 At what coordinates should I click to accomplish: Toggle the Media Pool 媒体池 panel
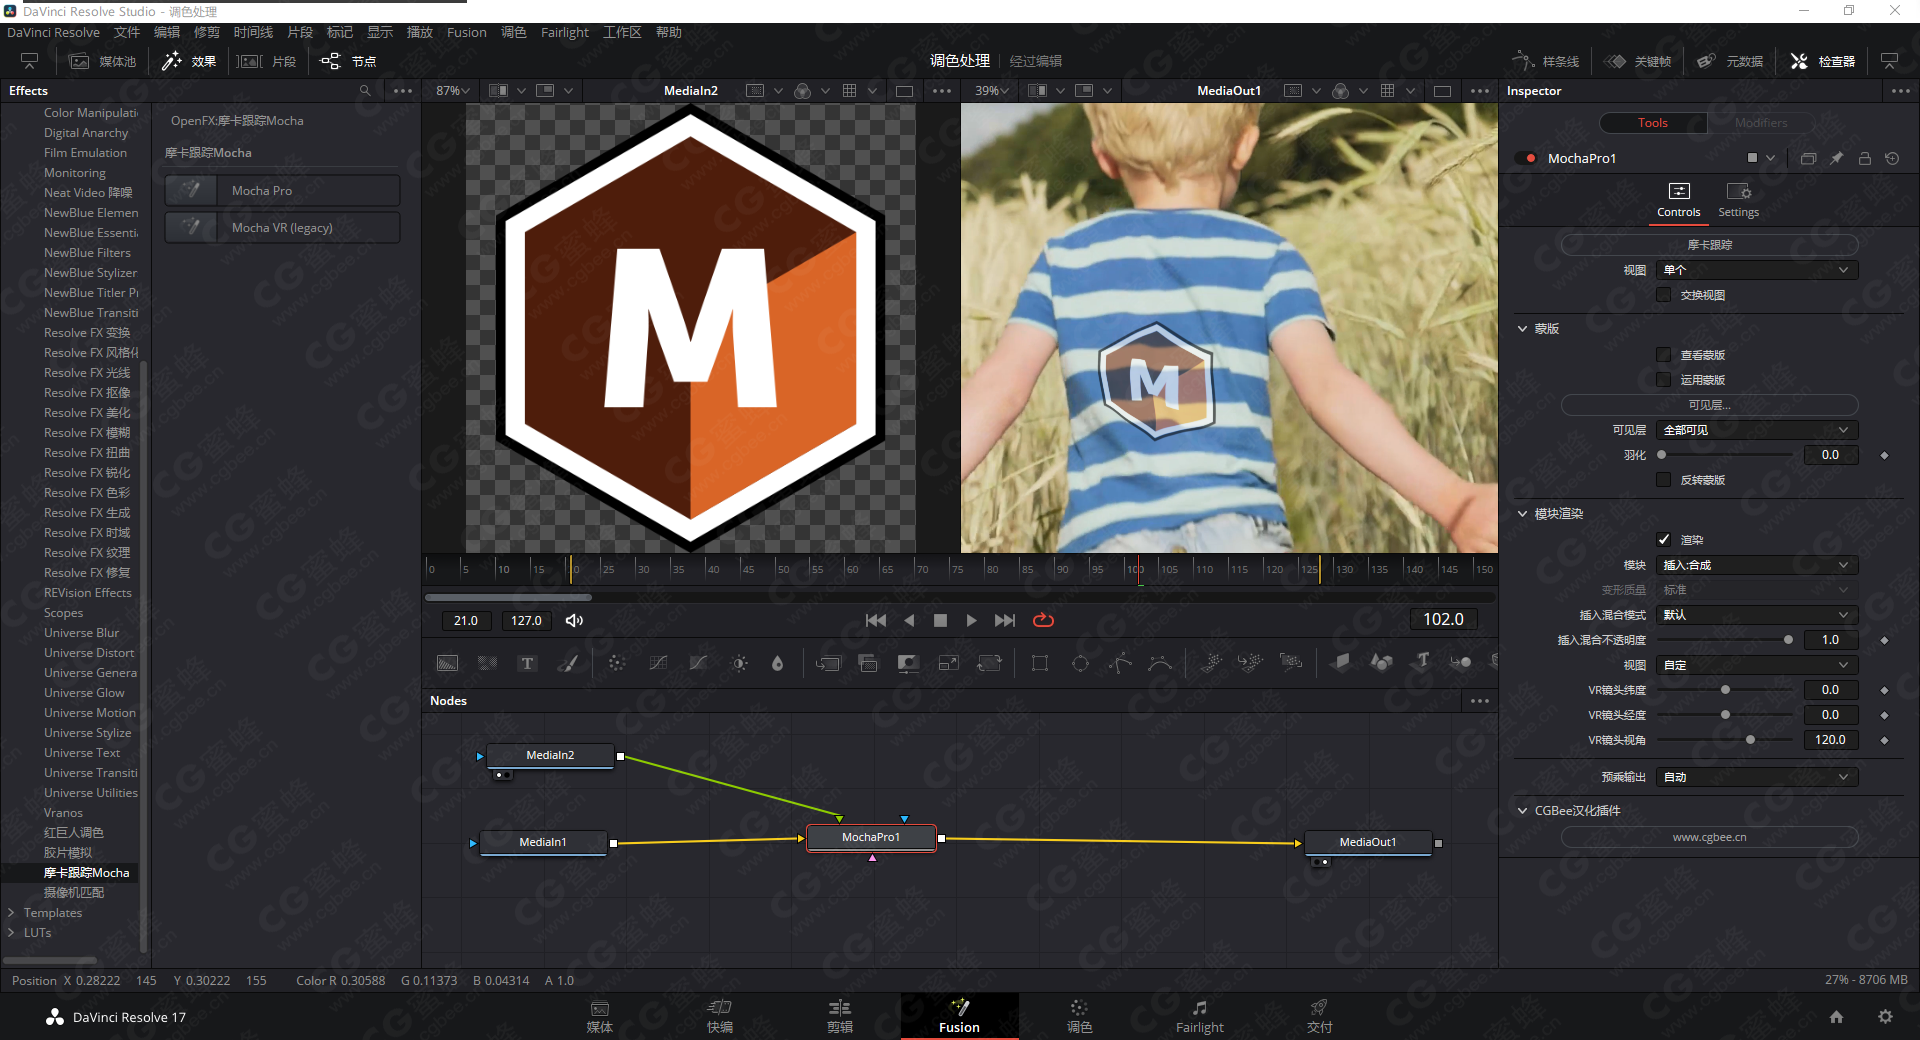pos(102,61)
